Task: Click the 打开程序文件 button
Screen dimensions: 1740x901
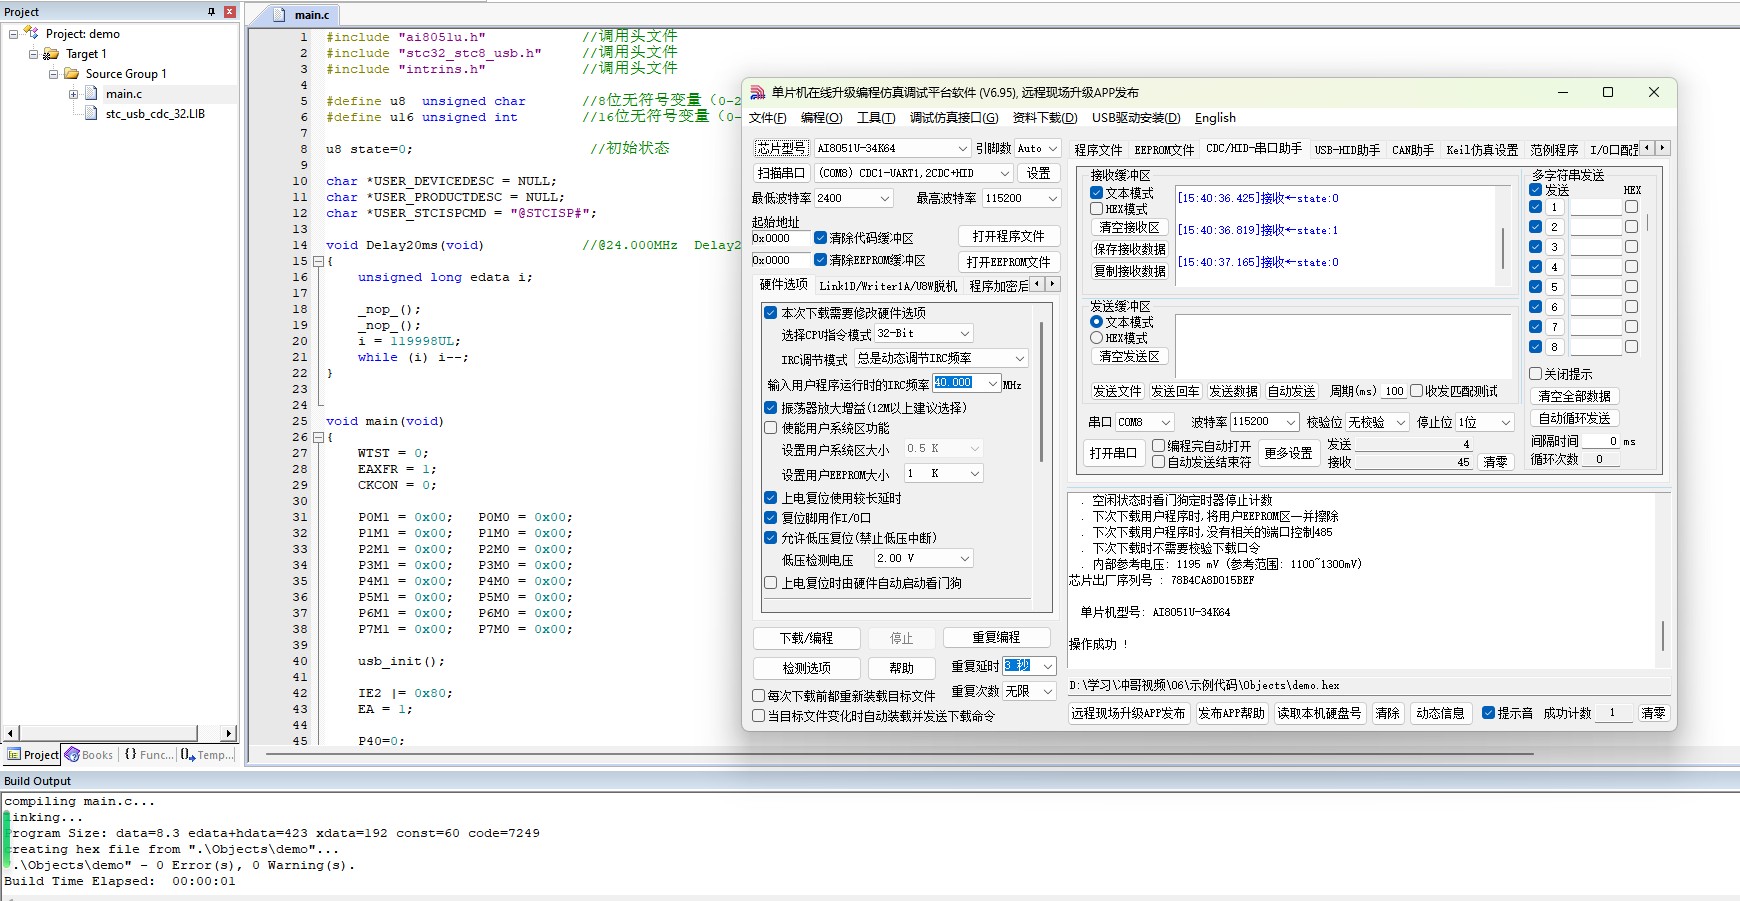Action: tap(1008, 236)
